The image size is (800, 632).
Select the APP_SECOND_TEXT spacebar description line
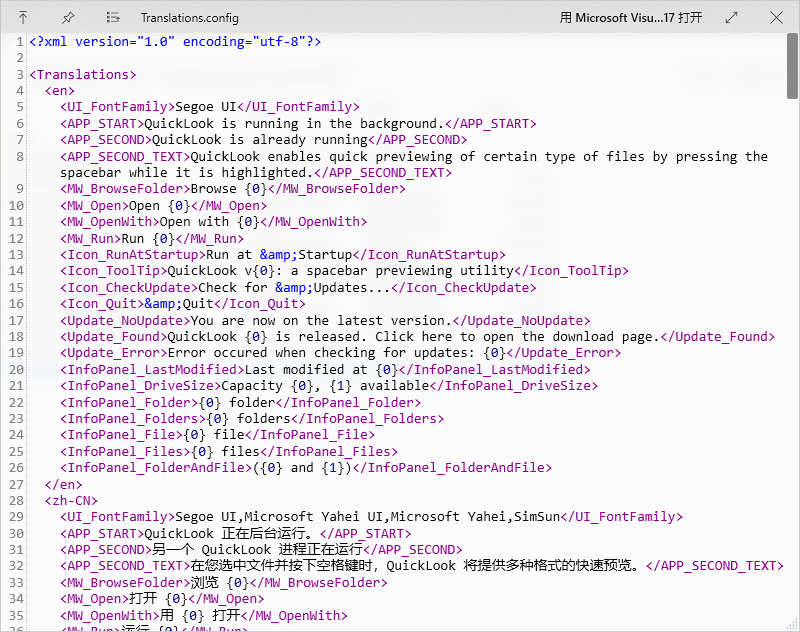click(x=400, y=155)
